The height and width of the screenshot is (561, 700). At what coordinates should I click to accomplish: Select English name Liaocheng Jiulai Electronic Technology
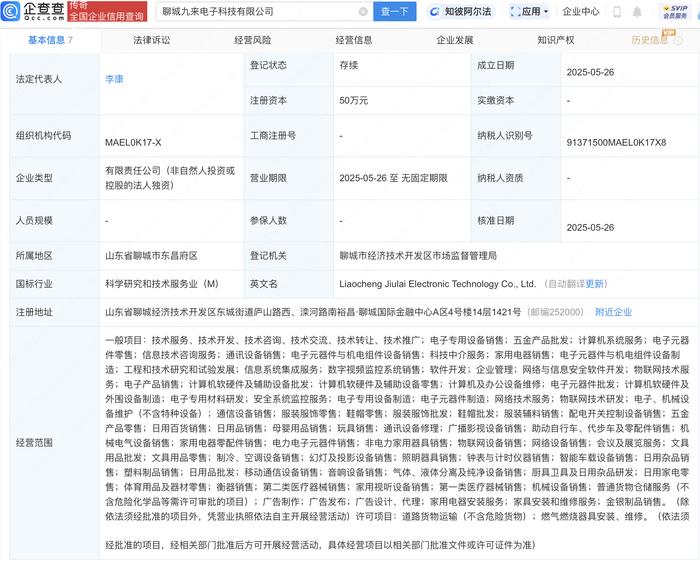(x=438, y=284)
